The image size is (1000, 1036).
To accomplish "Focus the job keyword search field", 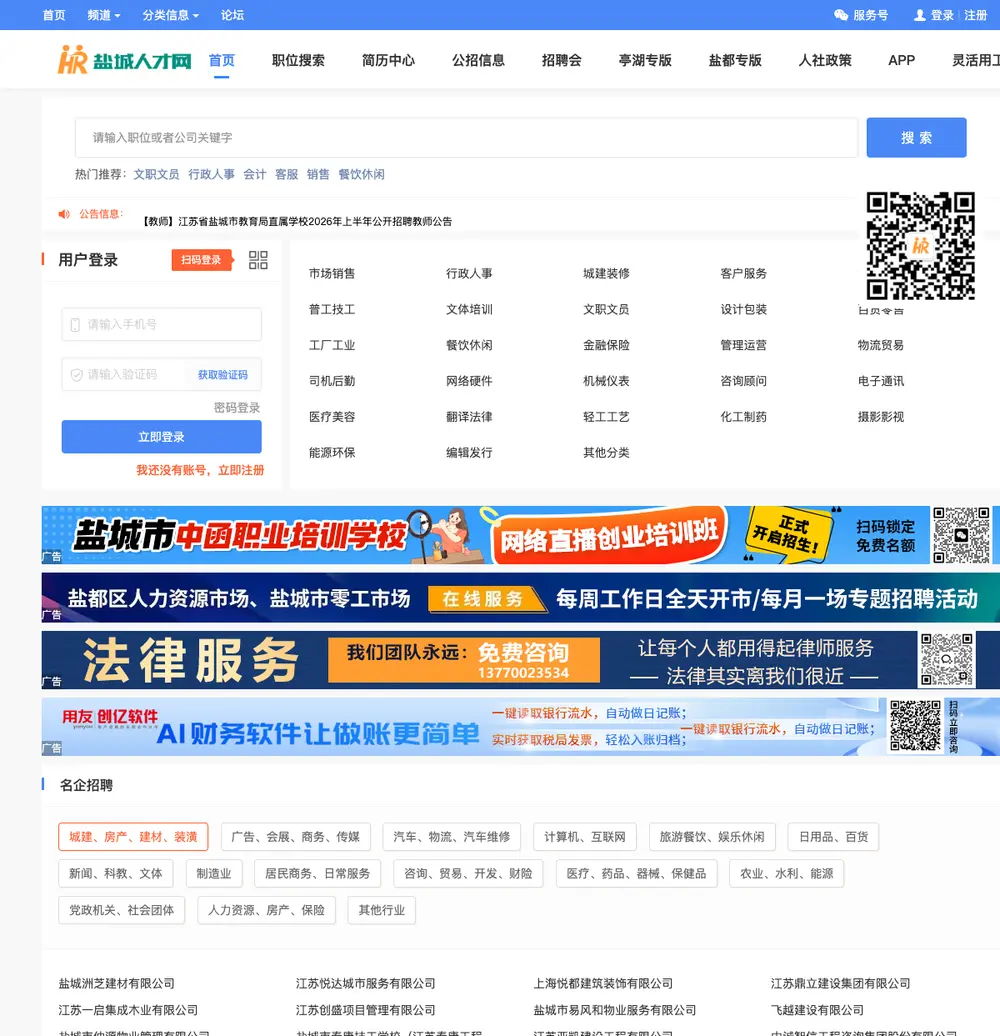I will [466, 137].
